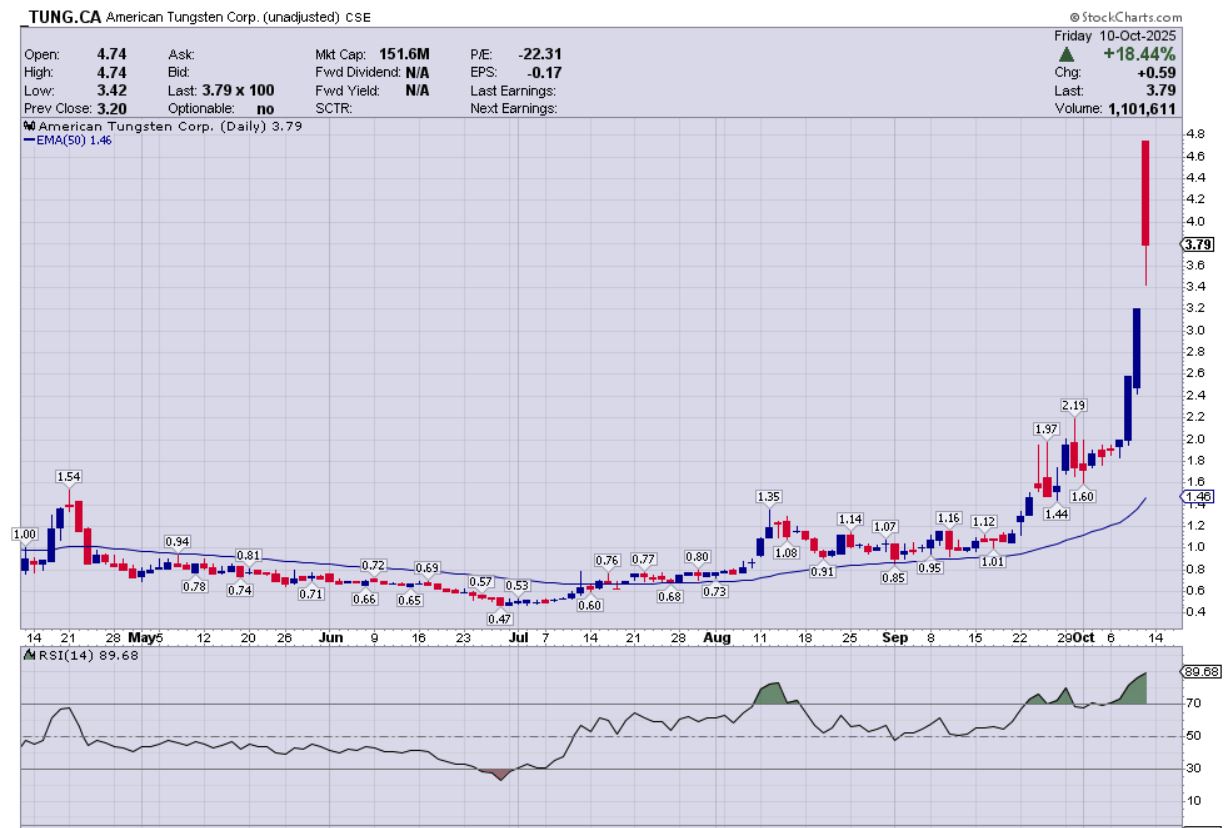The width and height of the screenshot is (1230, 828).
Task: Click the tall red candlestick on October 10
Action: 1145,193
